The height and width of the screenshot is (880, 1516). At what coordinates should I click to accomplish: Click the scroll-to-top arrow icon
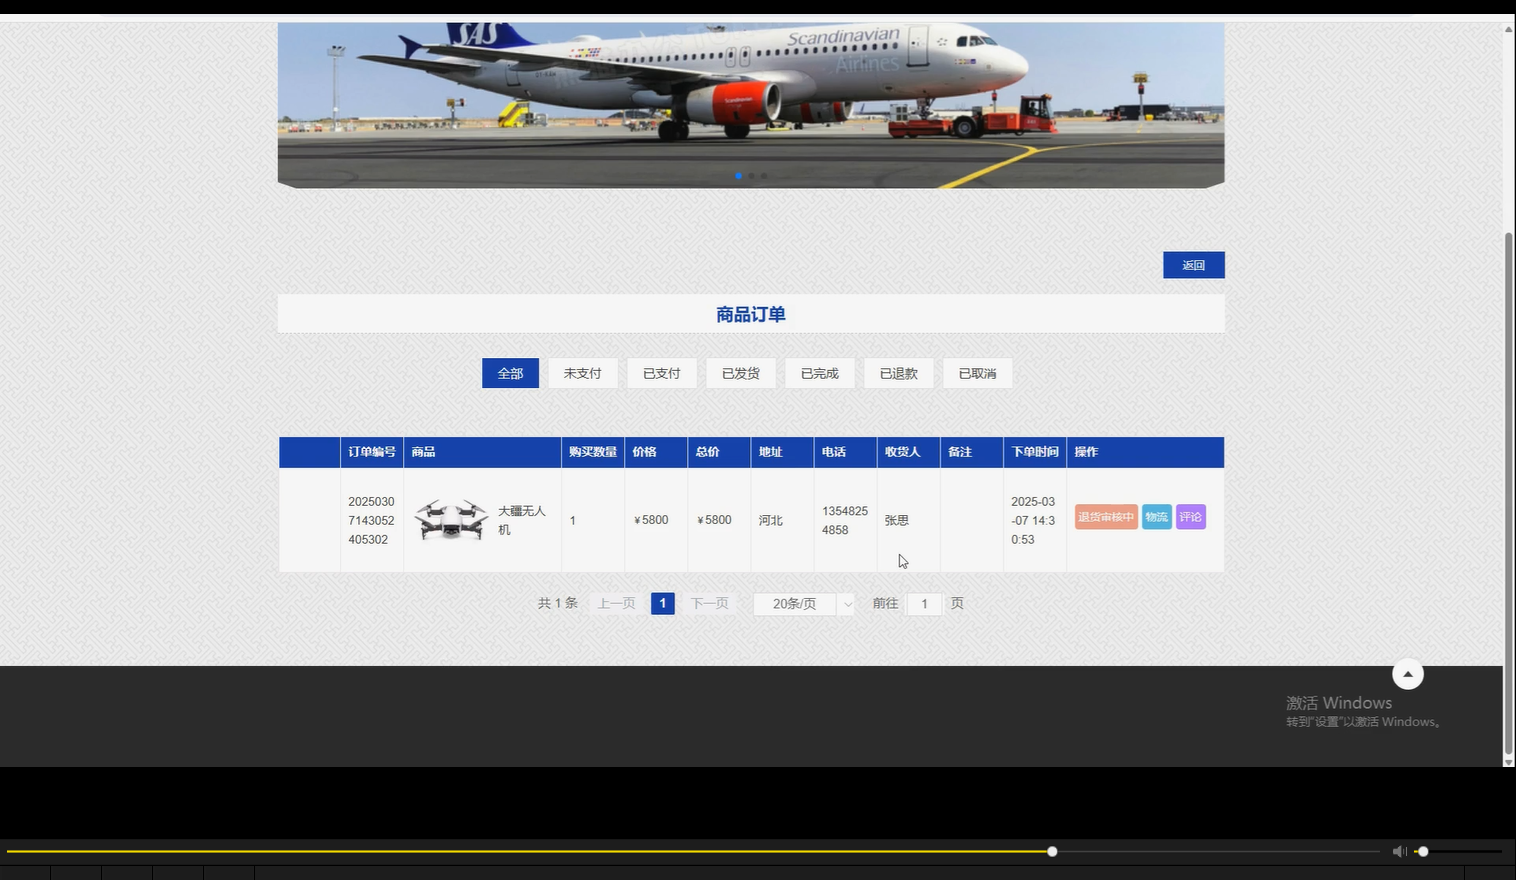tap(1407, 674)
